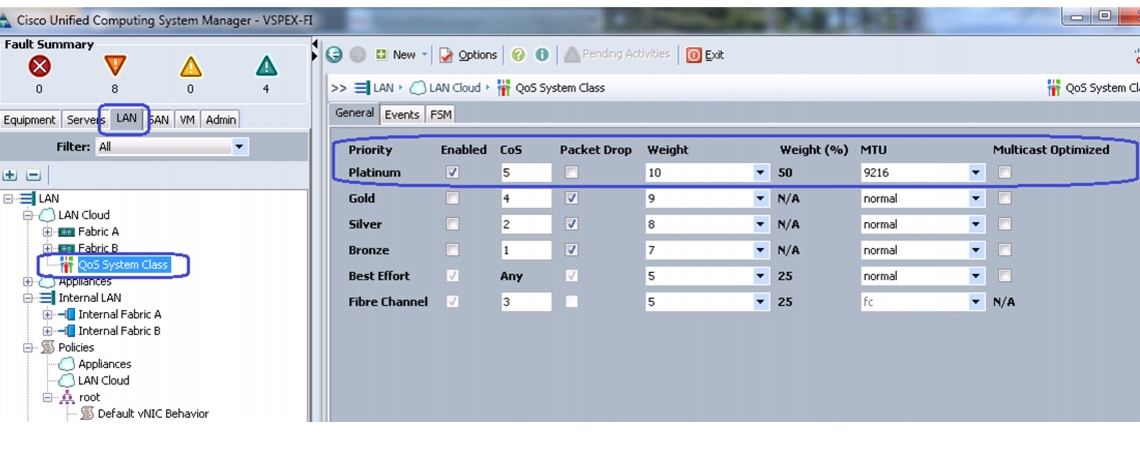Toggle Bronze Packet Drop checkbox
The image size is (1140, 454).
coord(572,250)
